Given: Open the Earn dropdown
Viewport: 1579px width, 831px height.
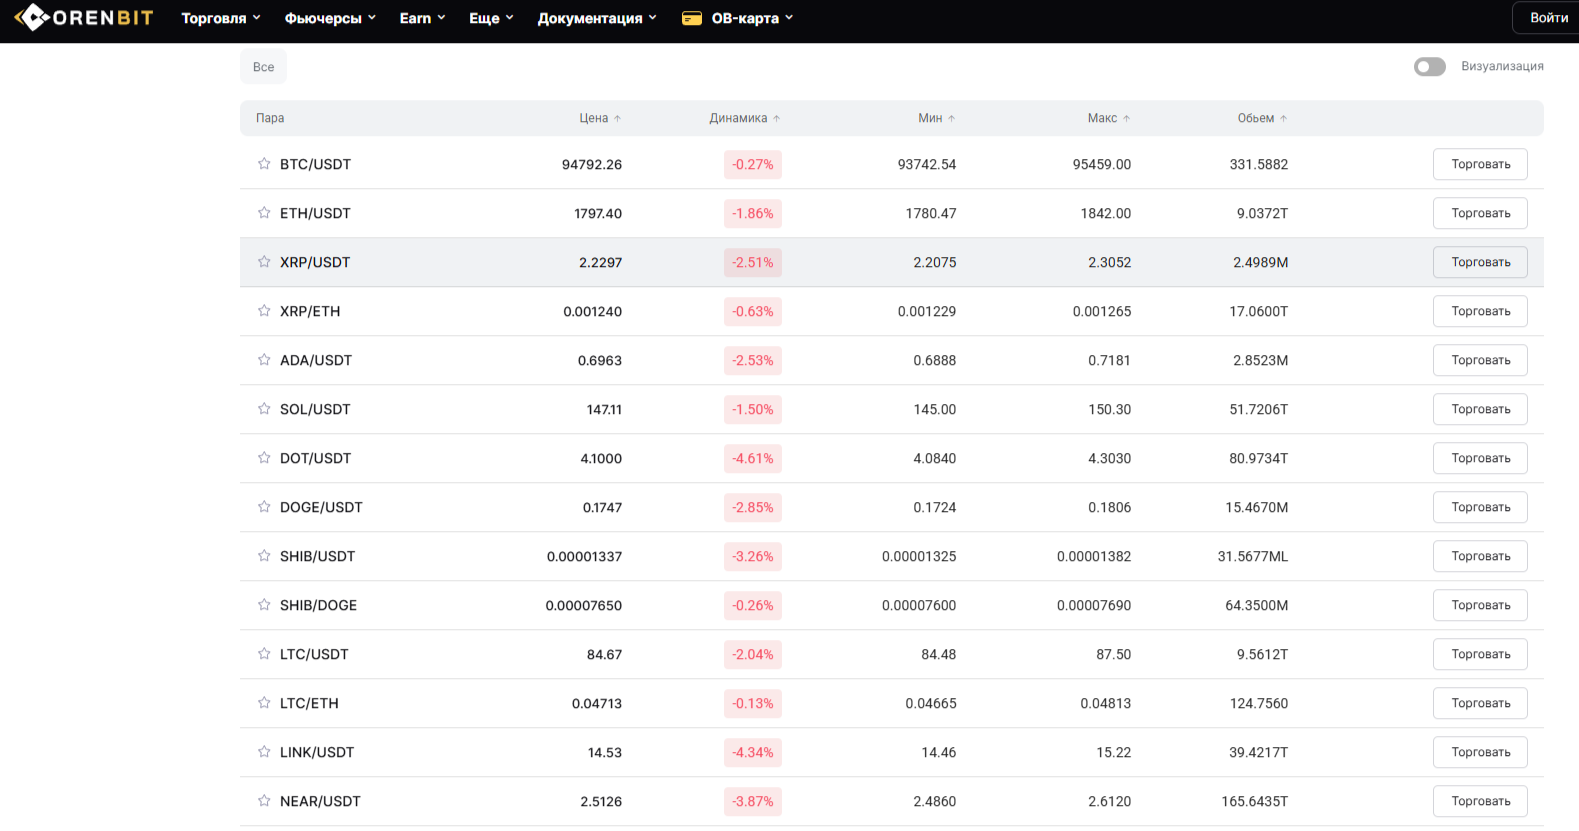Looking at the screenshot, I should point(422,18).
